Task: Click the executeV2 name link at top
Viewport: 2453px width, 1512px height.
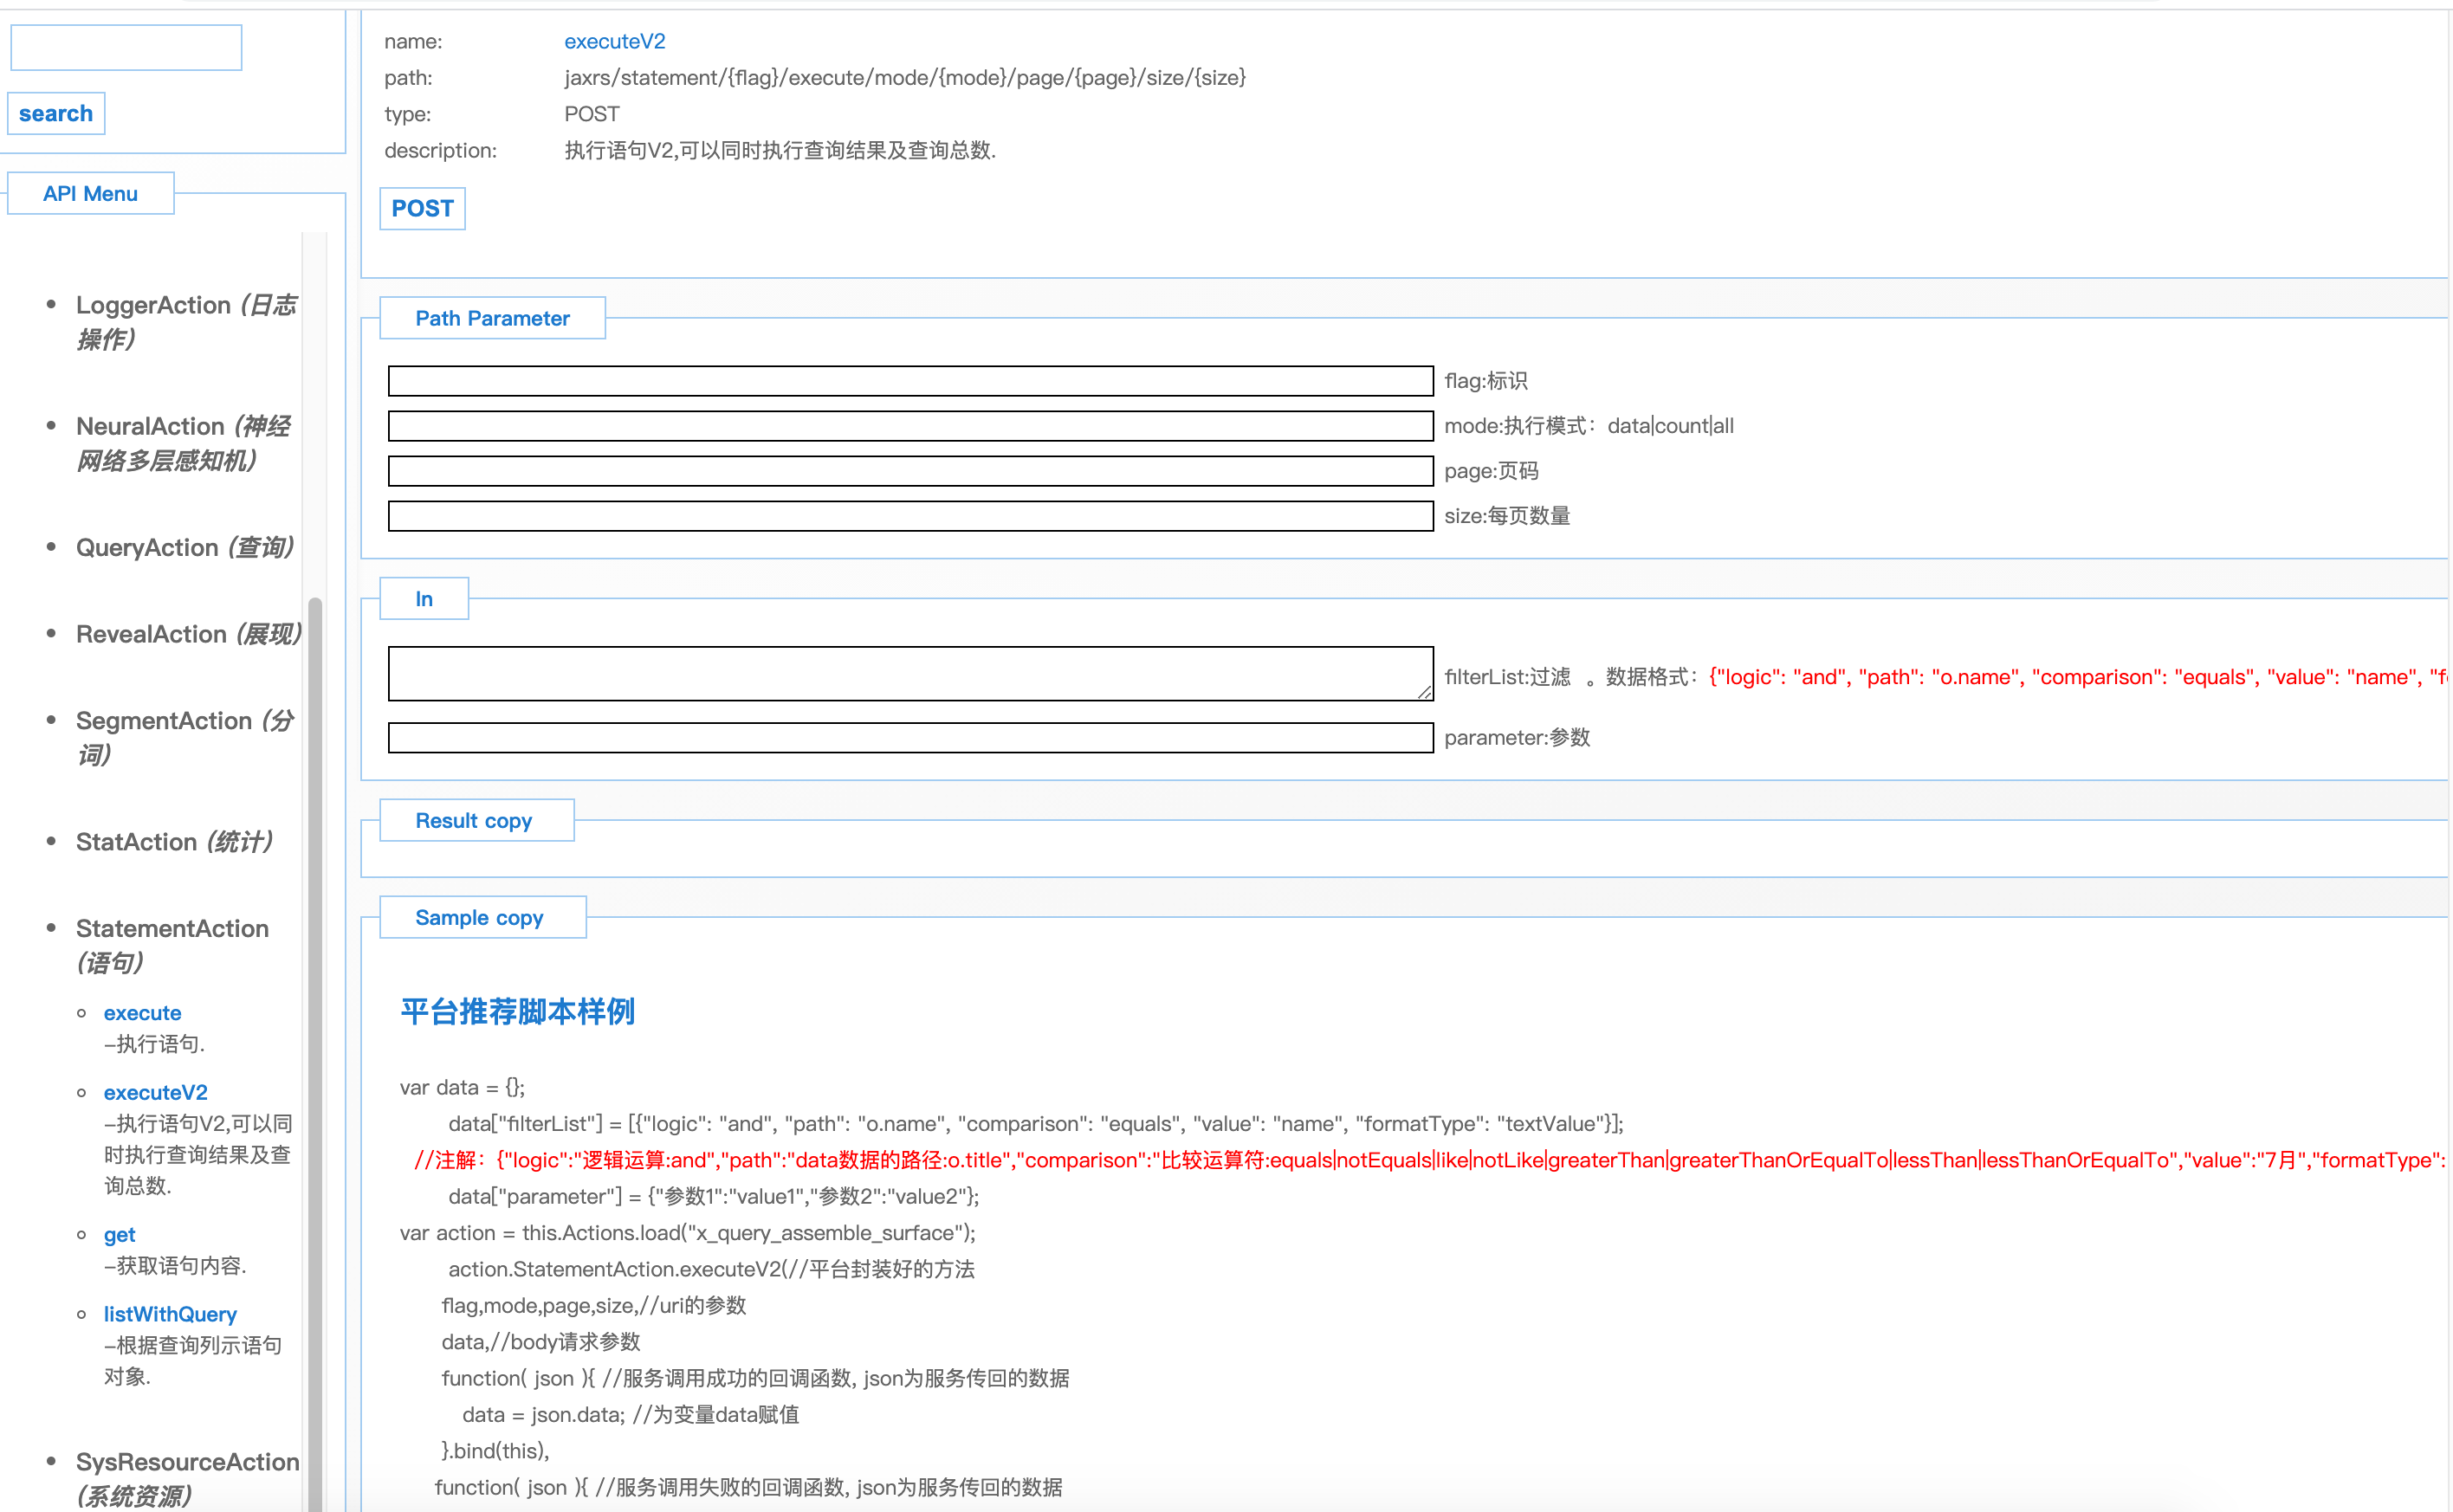Action: (x=614, y=41)
